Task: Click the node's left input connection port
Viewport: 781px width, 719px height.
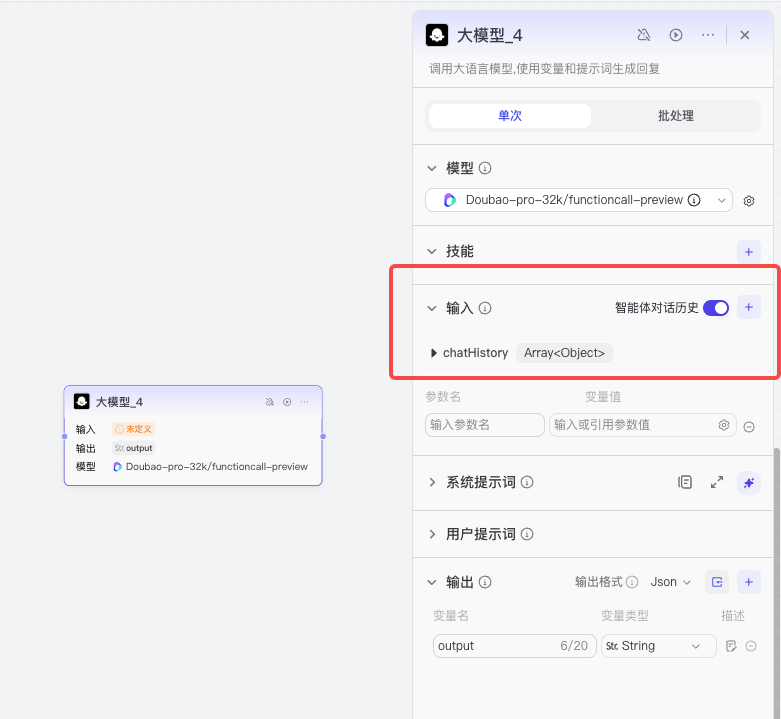Action: point(64,437)
